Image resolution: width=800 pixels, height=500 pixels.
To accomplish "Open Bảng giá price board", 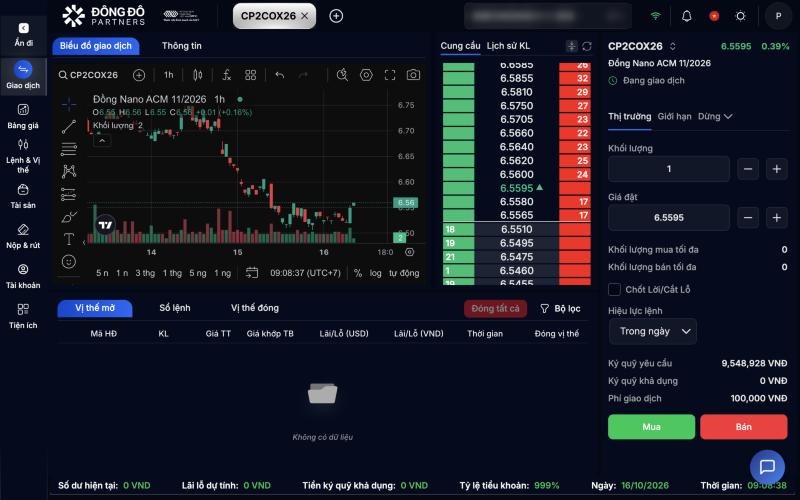I will (23, 116).
